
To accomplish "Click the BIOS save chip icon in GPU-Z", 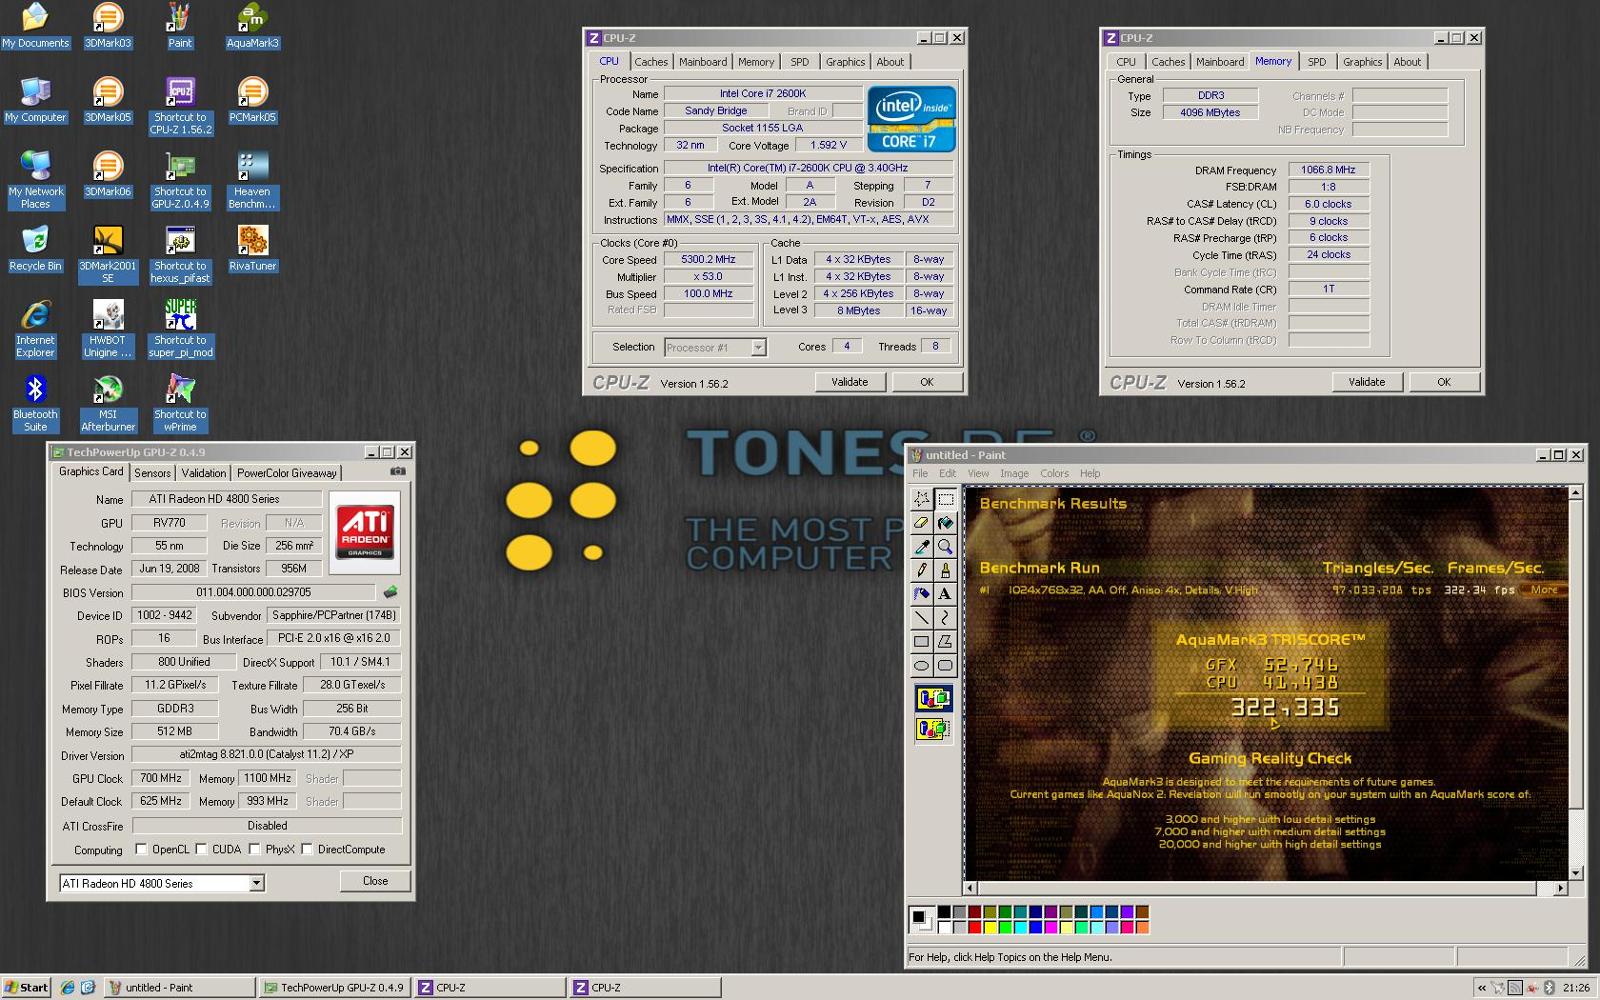I will (390, 592).
